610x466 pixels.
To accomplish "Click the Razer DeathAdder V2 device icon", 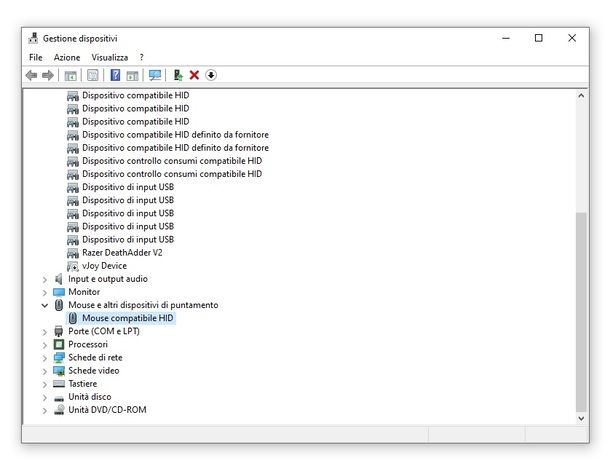I will click(x=73, y=253).
